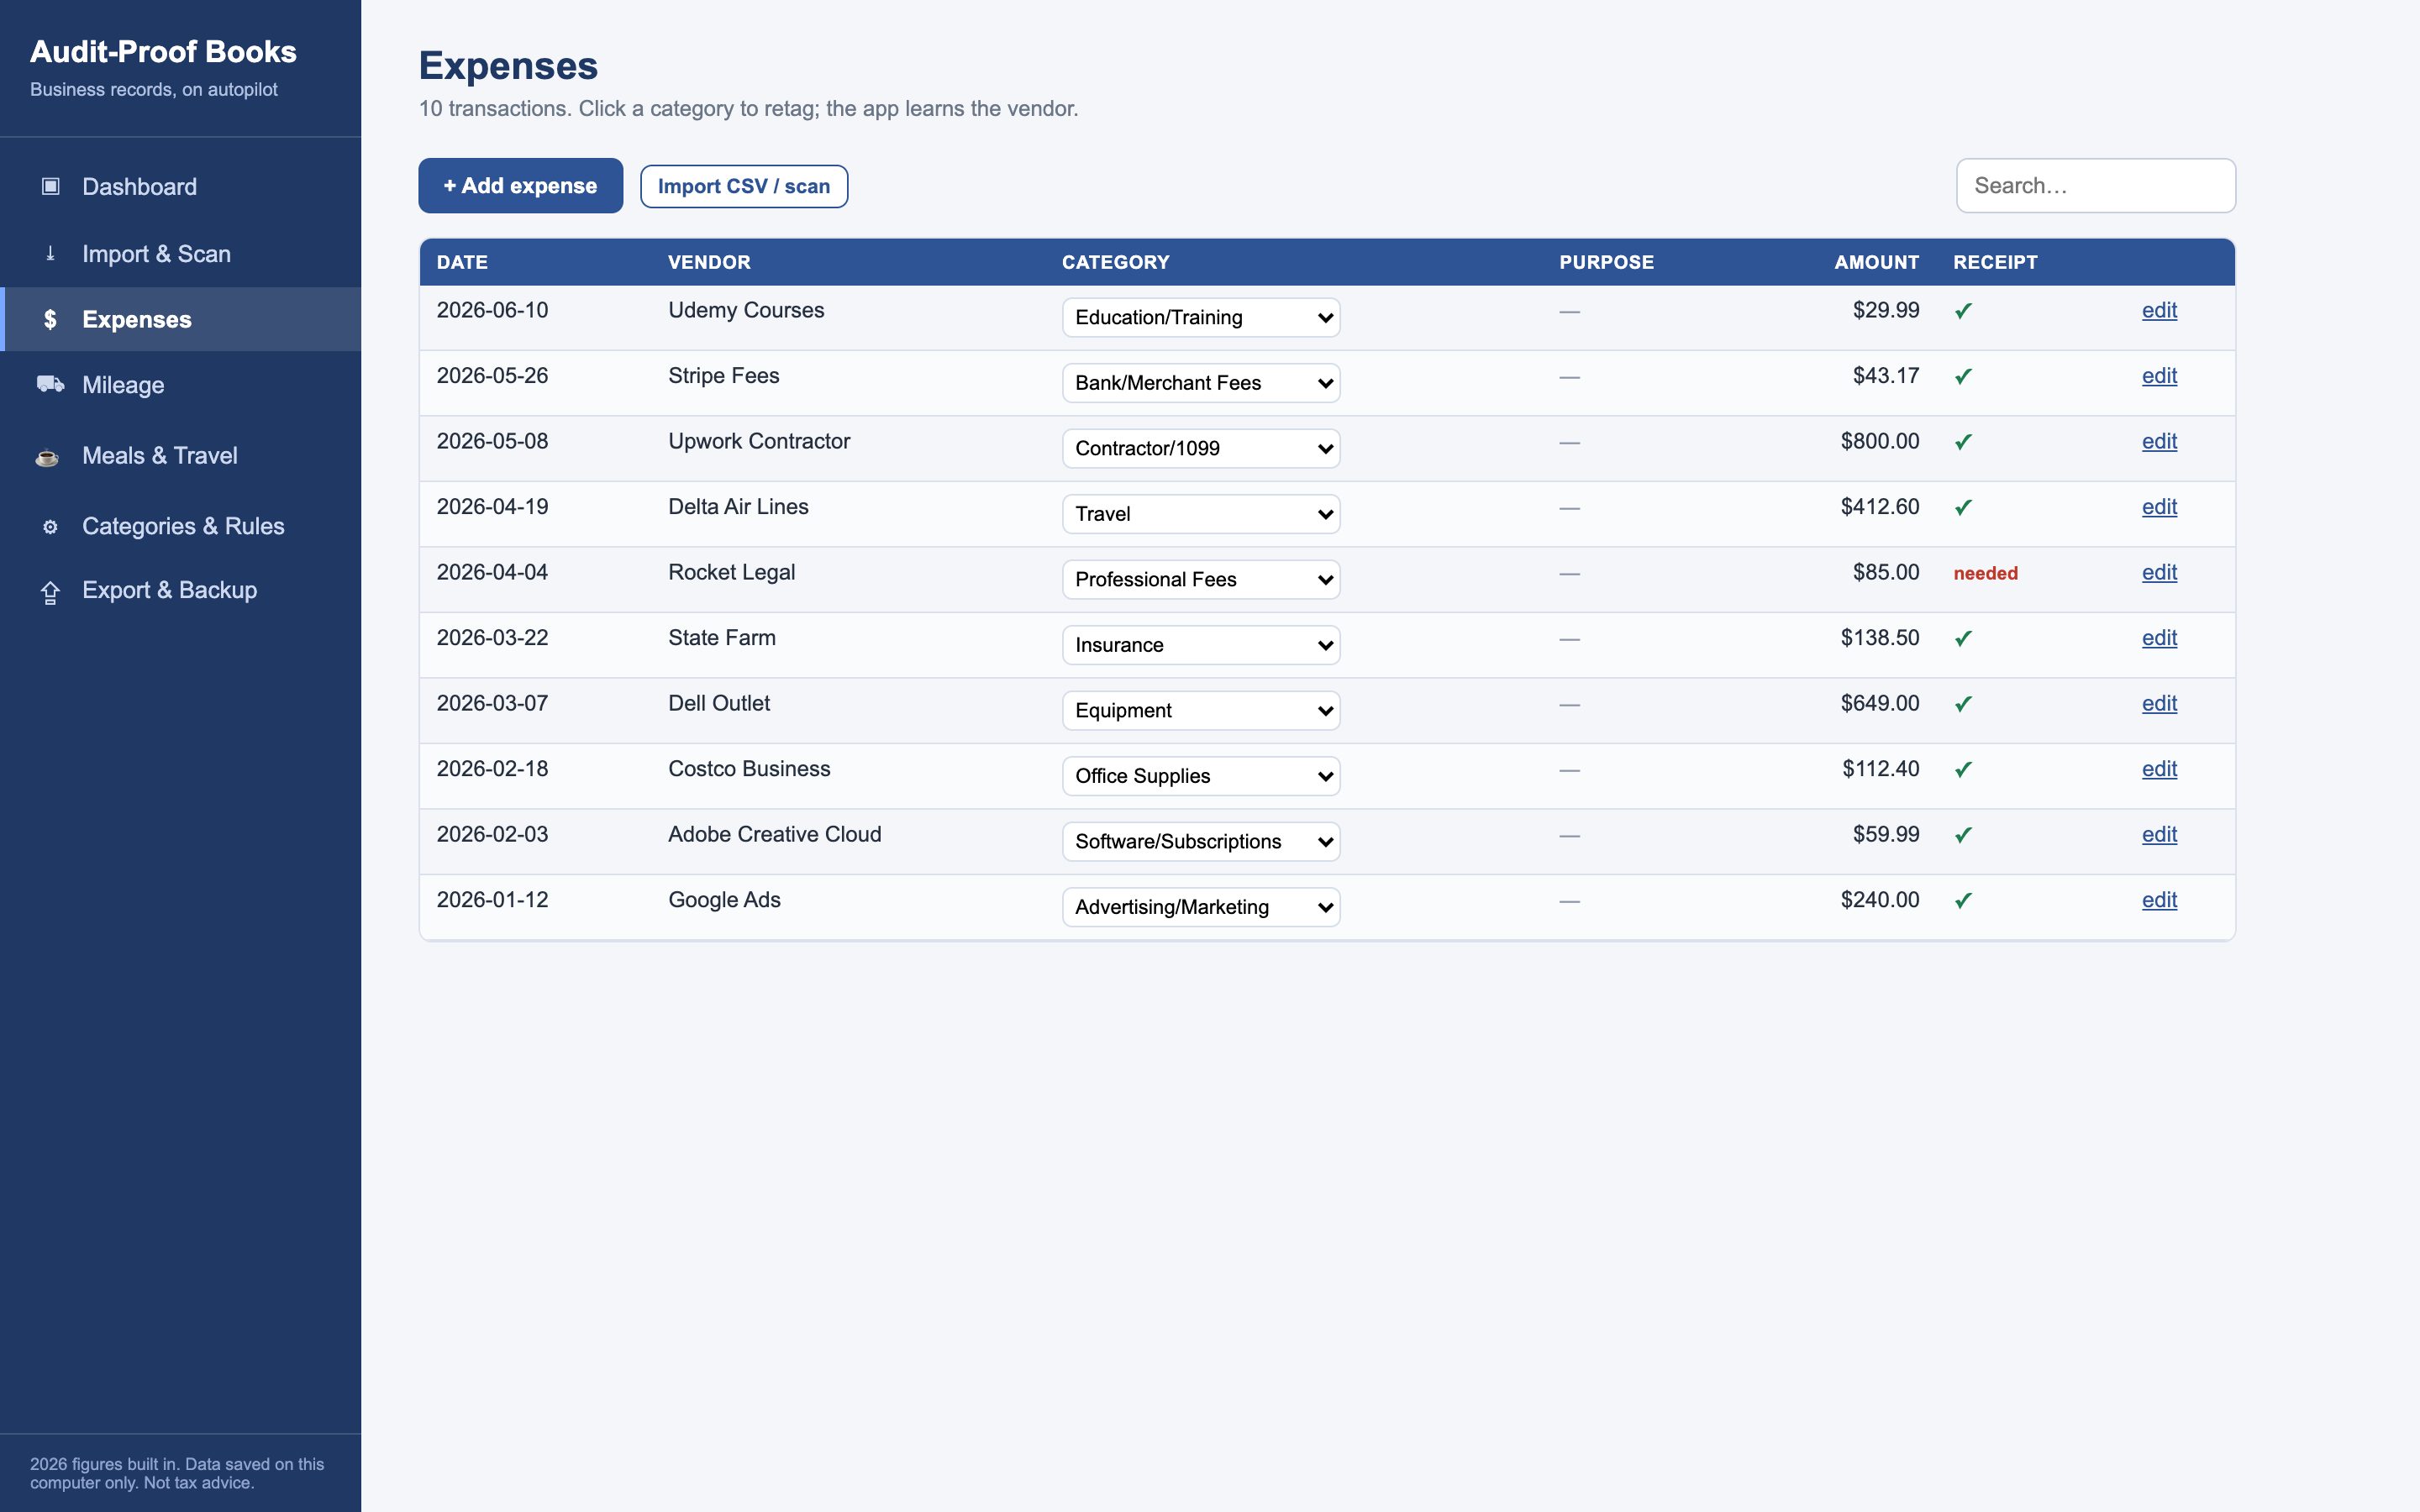Image resolution: width=2420 pixels, height=1512 pixels.
Task: Open Software/Subscriptions category dropdown
Action: [1201, 841]
